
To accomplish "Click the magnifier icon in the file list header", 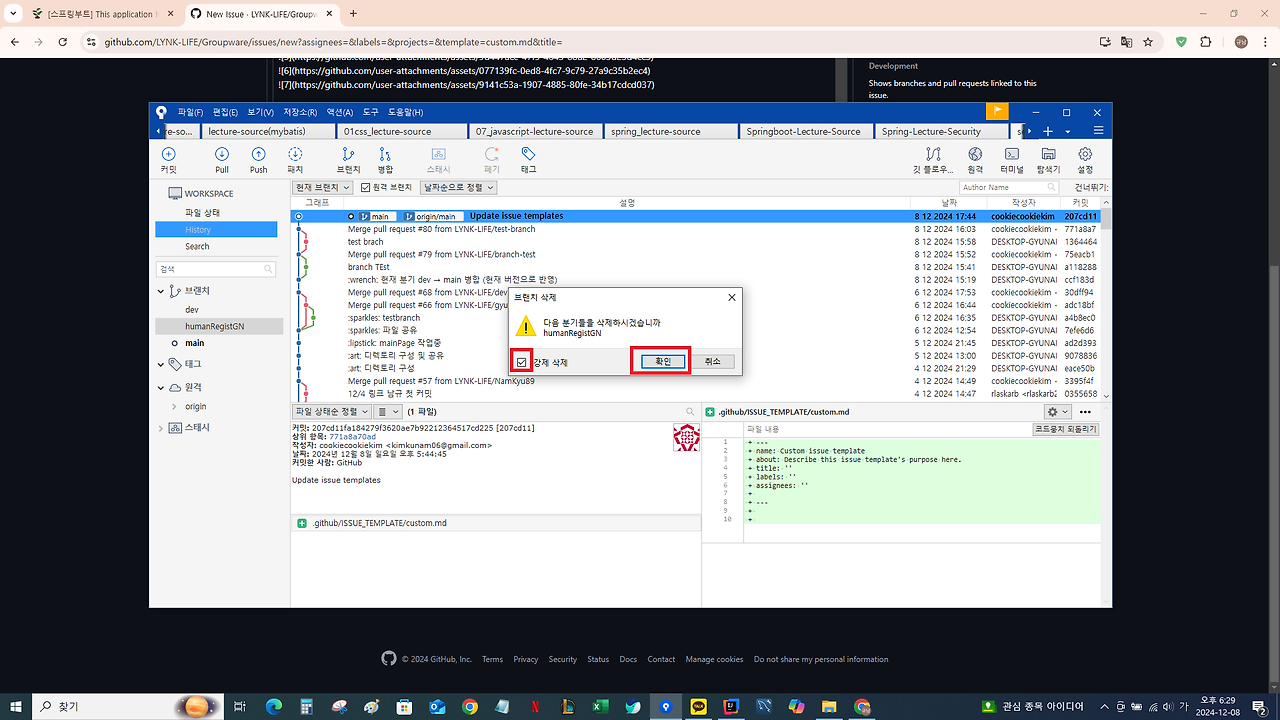I will (690, 412).
